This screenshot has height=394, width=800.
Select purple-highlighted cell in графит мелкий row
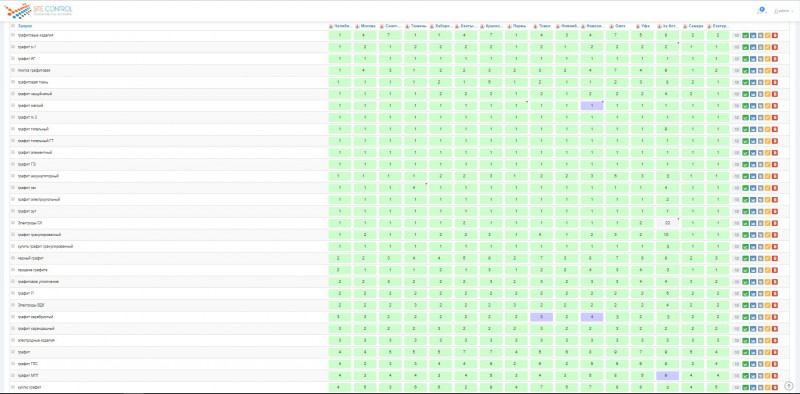(x=592, y=106)
